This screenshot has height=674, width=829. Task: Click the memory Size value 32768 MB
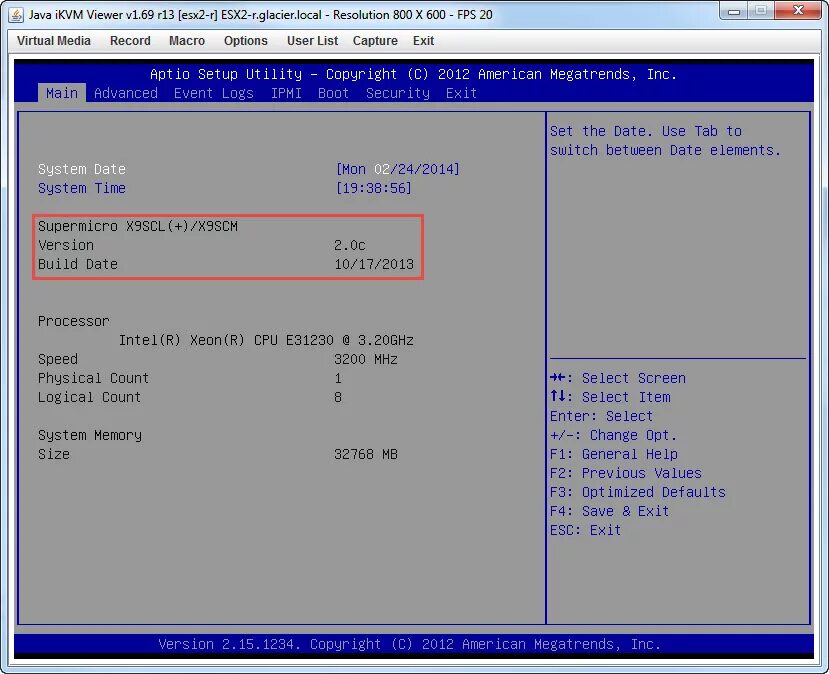coord(366,455)
